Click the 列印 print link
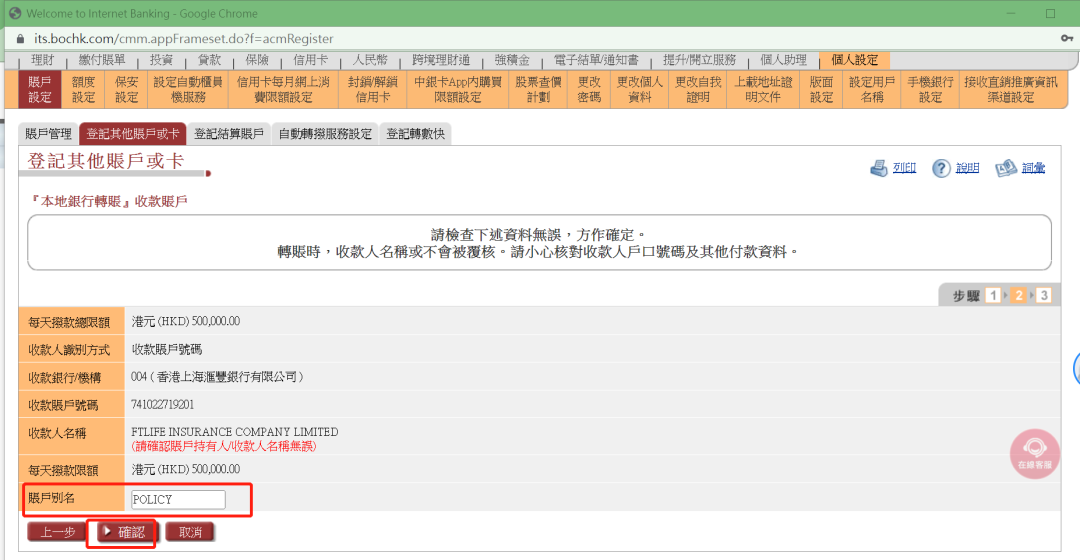1080x560 pixels. 904,168
